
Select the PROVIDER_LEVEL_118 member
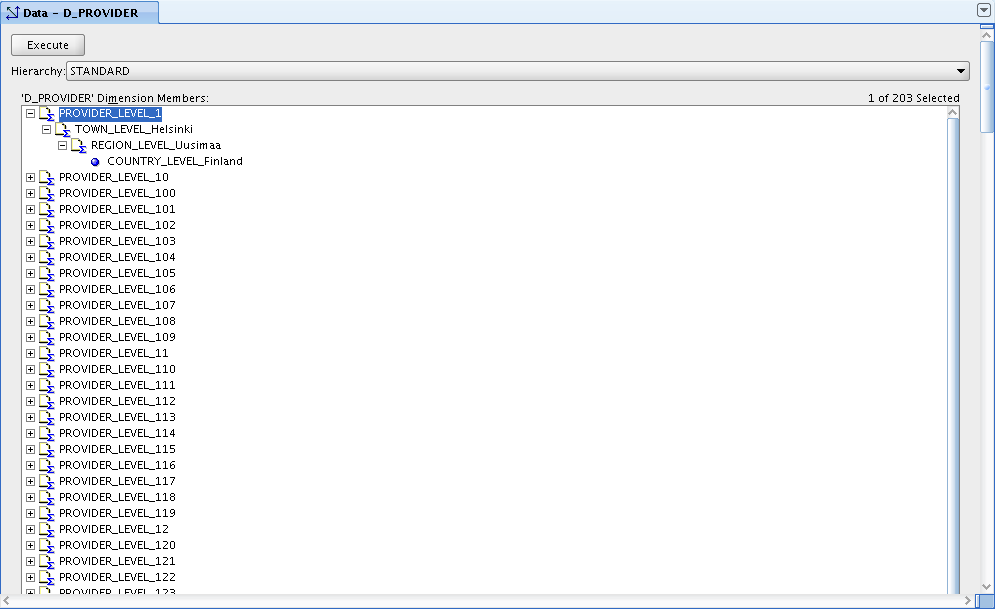(117, 497)
